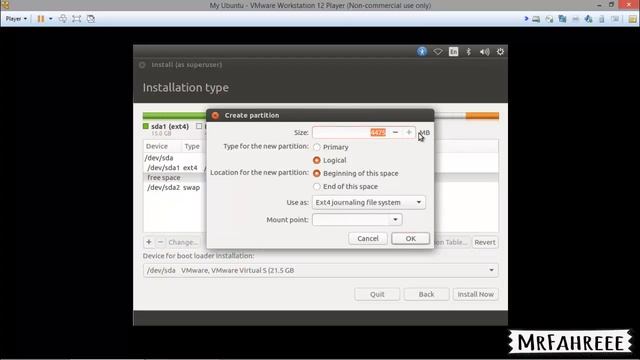Pause the virtual machine
This screenshot has height=360, width=640.
tap(41, 19)
